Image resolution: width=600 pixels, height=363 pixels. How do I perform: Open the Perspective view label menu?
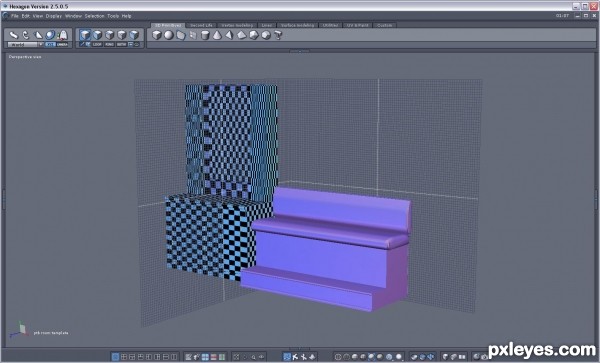(25, 57)
